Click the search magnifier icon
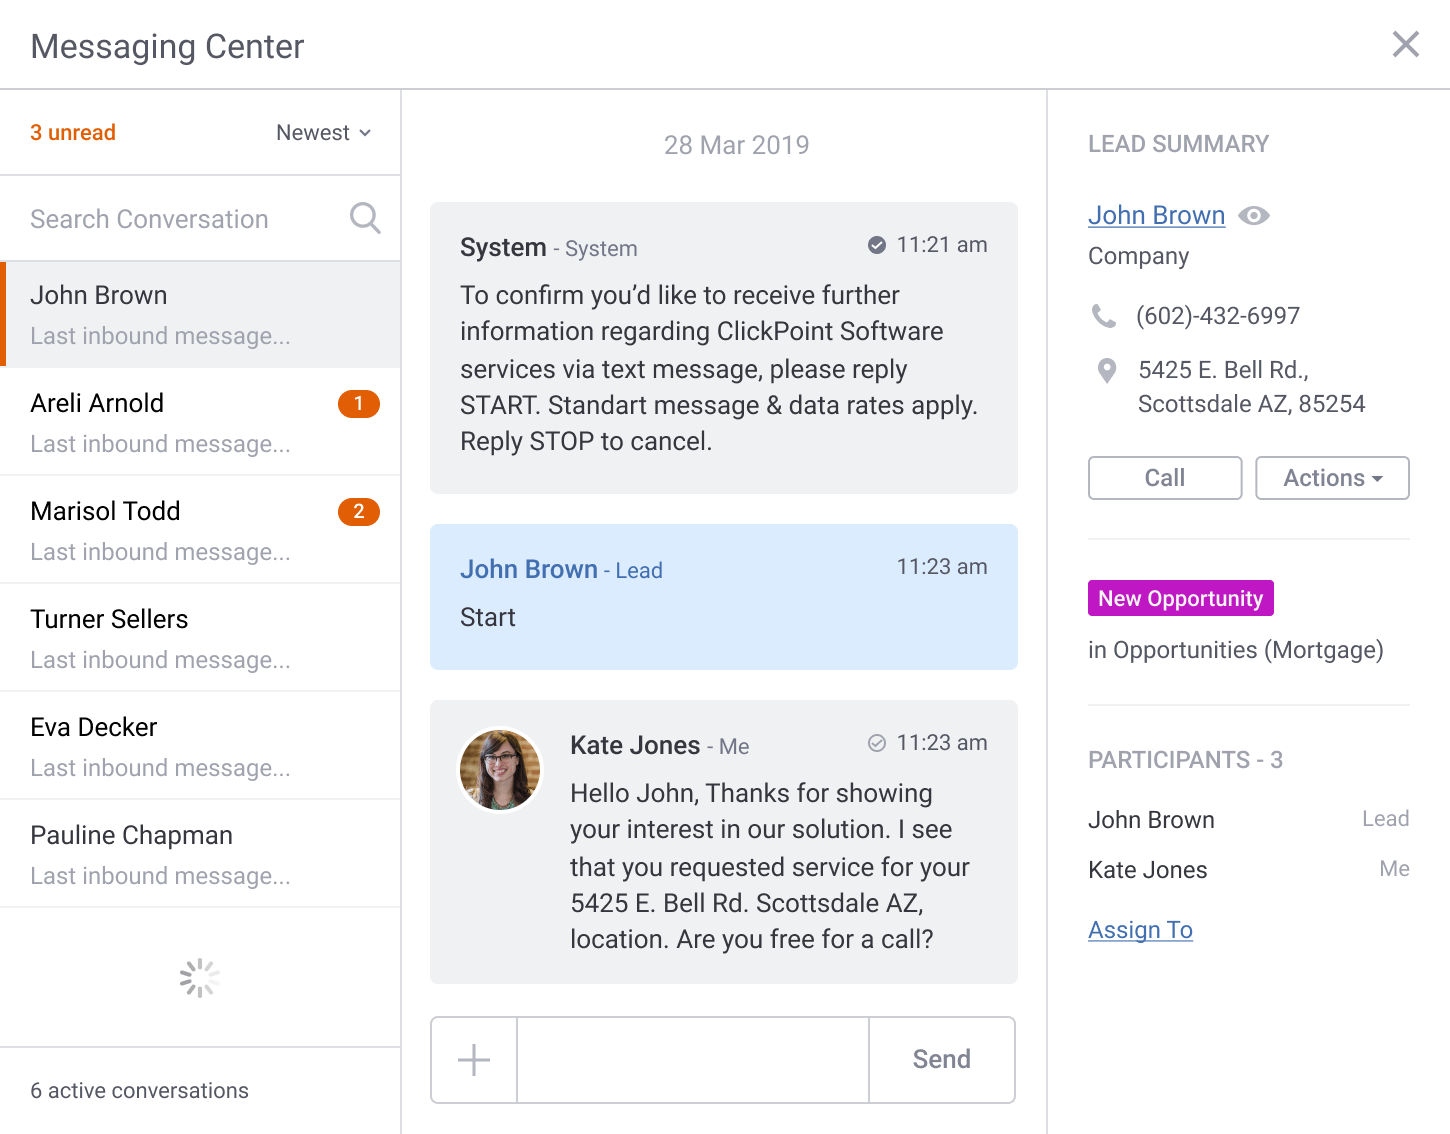The height and width of the screenshot is (1134, 1450). coord(365,218)
